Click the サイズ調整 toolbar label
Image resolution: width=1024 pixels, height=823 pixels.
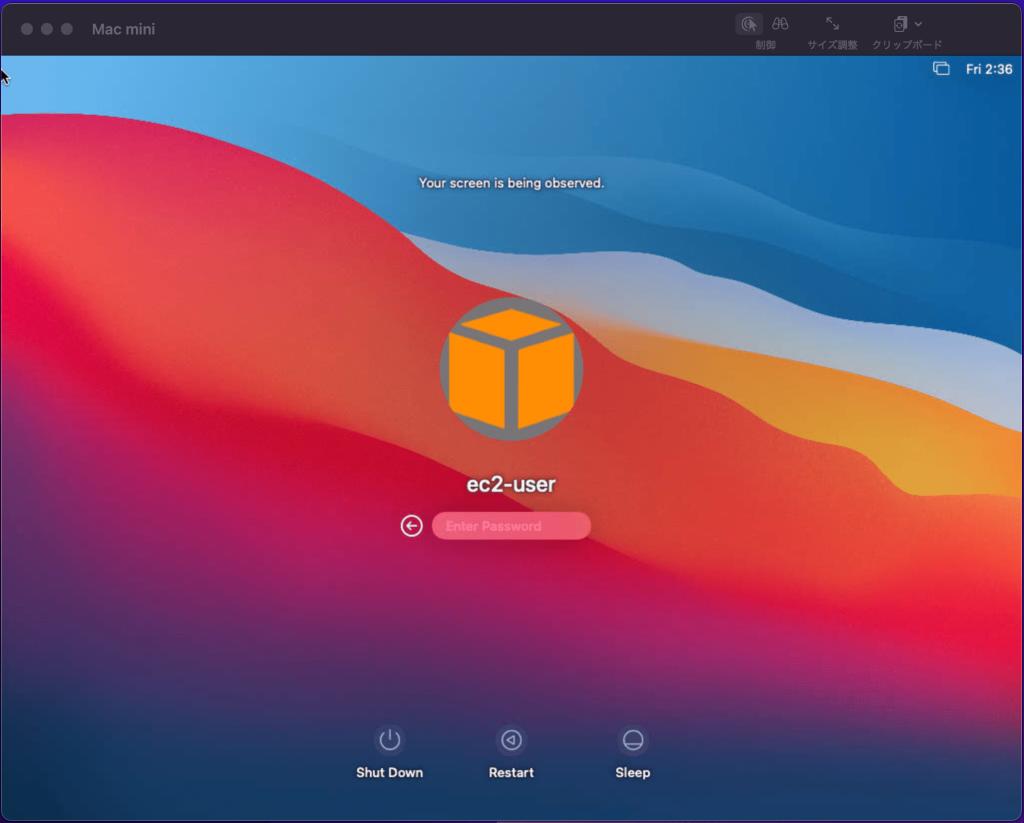tap(832, 45)
